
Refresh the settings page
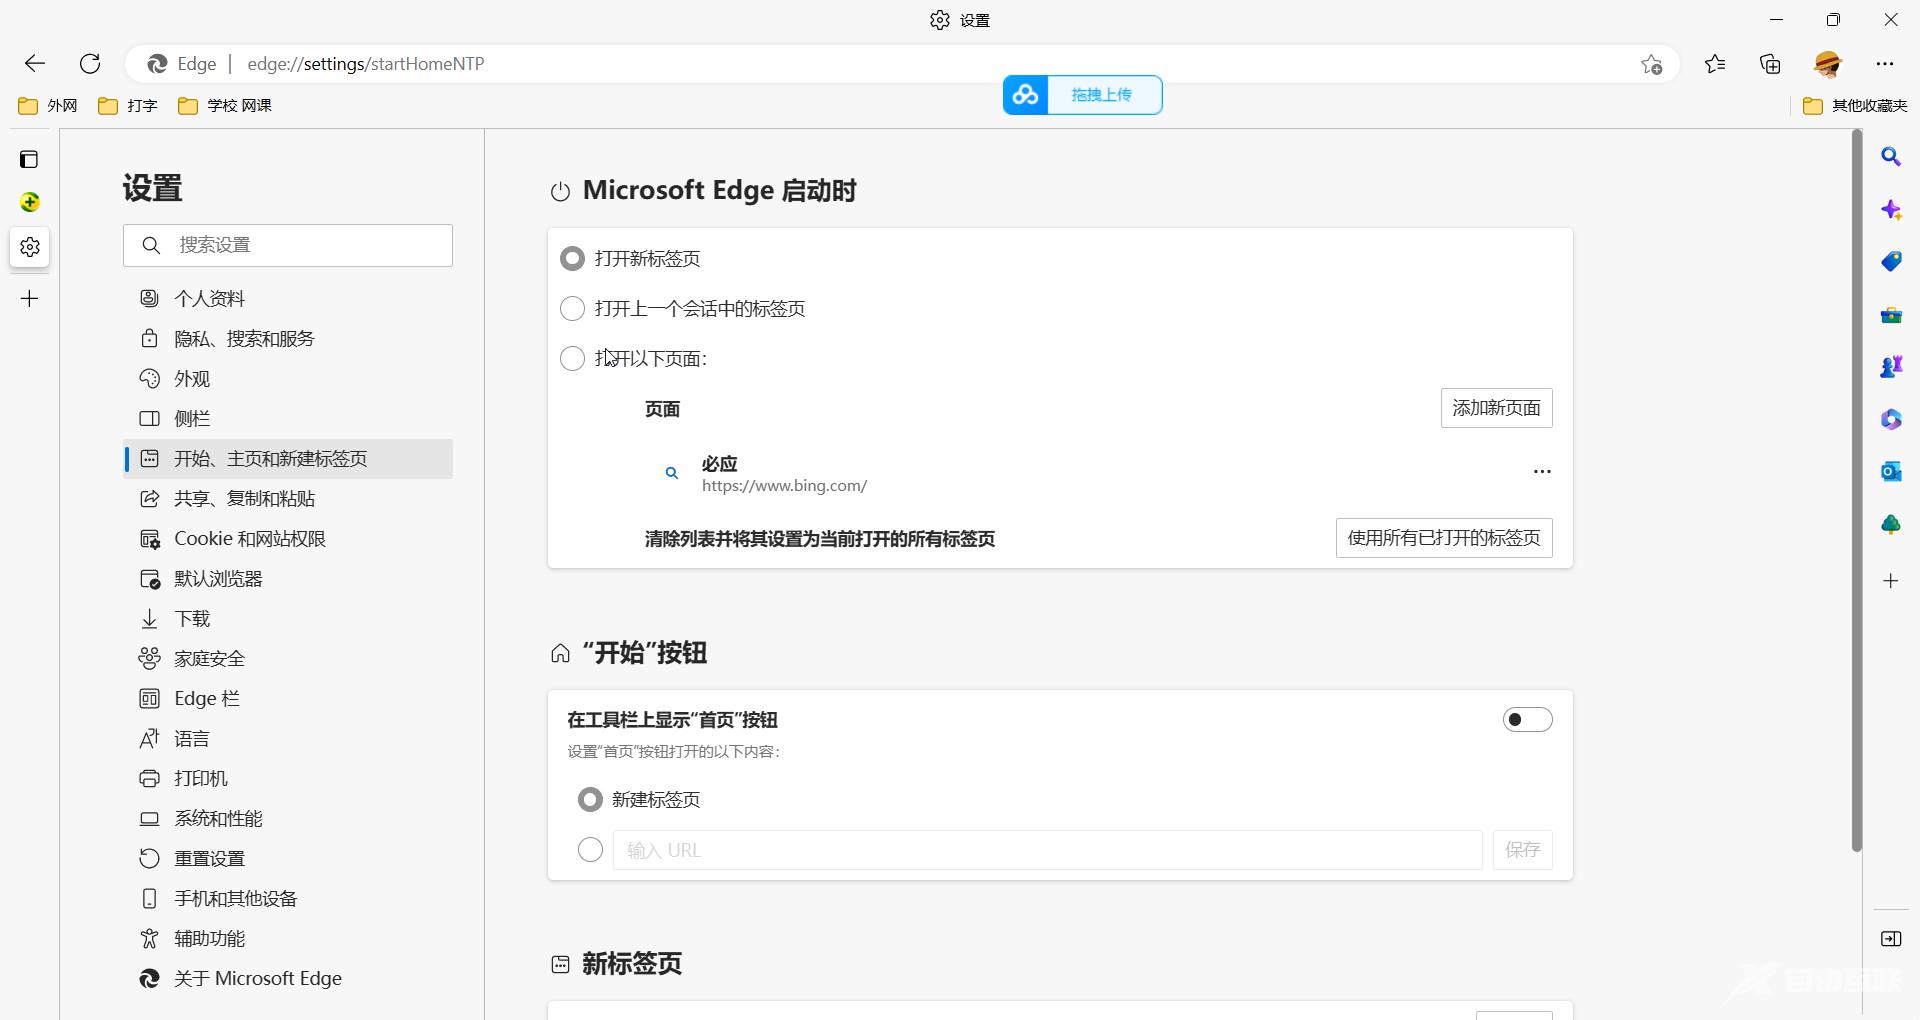click(x=90, y=64)
